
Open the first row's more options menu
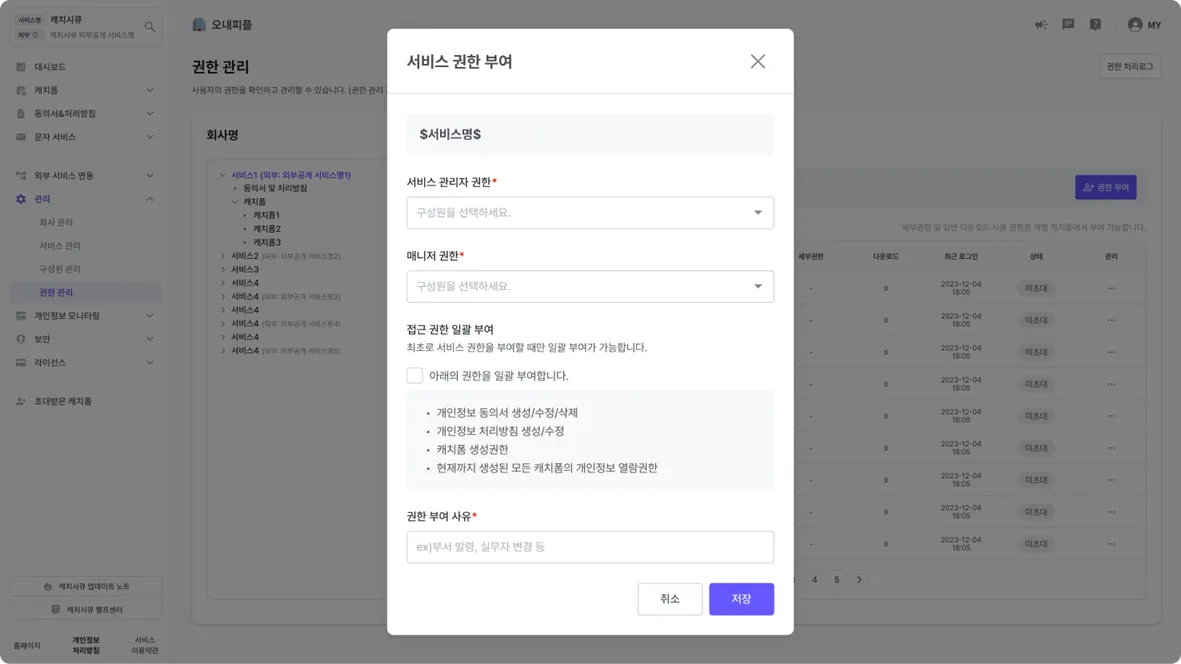1112,288
